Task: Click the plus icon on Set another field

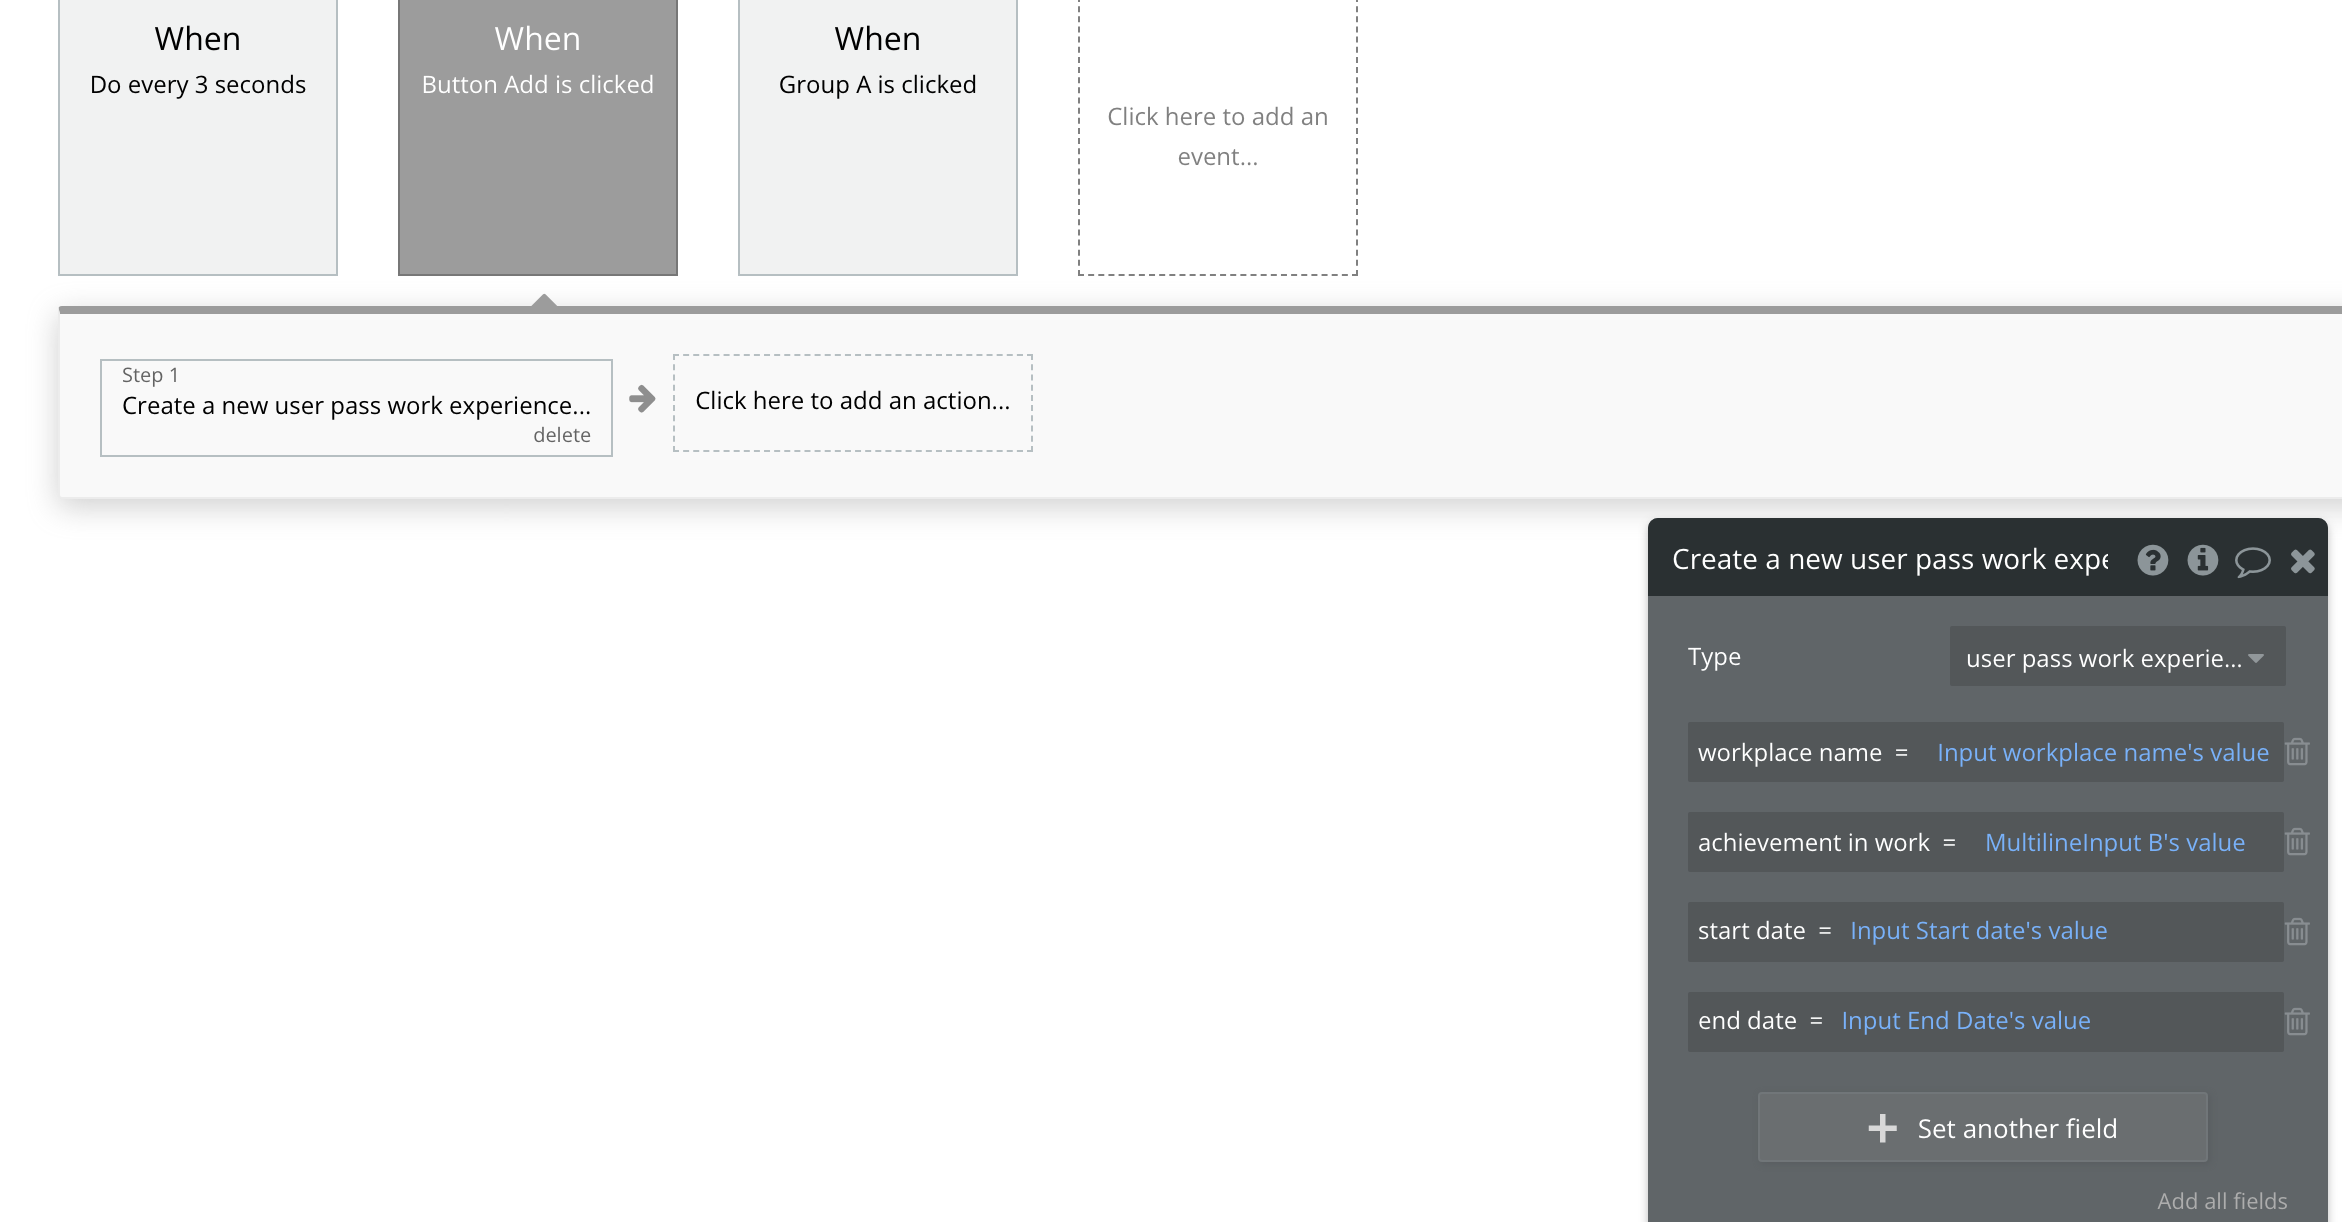Action: click(1882, 1128)
